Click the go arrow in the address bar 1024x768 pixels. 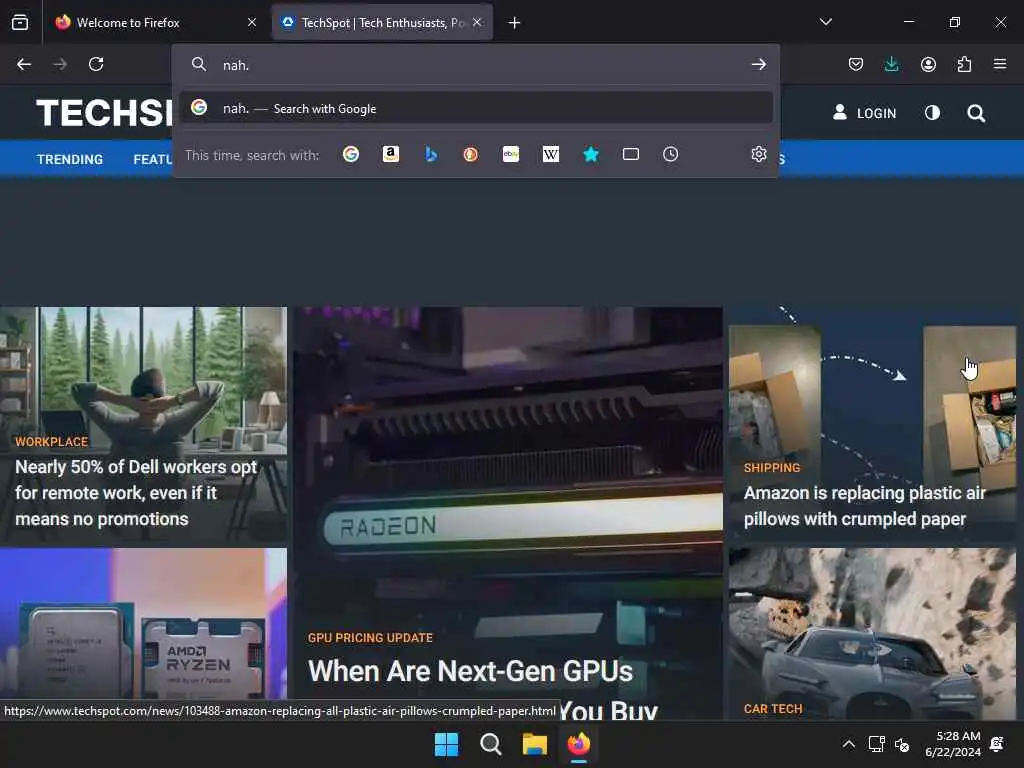click(758, 64)
